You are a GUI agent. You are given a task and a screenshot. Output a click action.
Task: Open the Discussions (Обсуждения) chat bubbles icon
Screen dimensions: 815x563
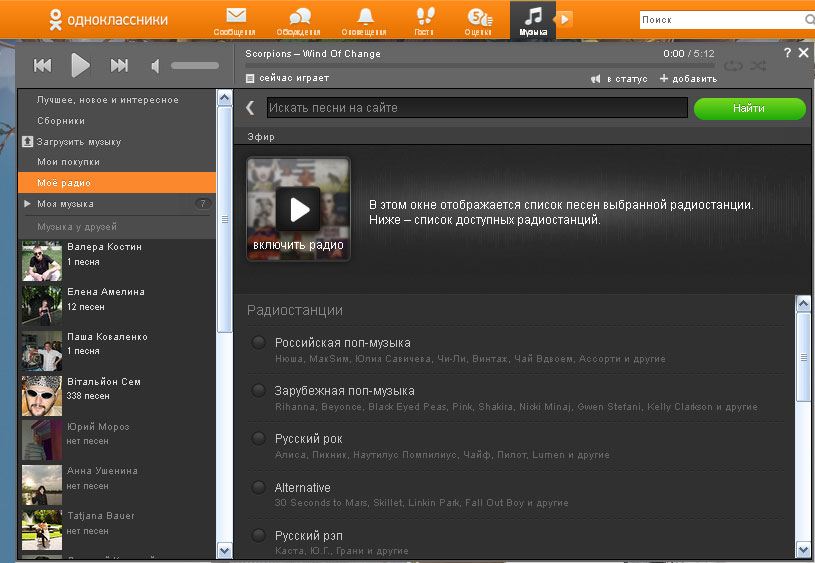[299, 19]
